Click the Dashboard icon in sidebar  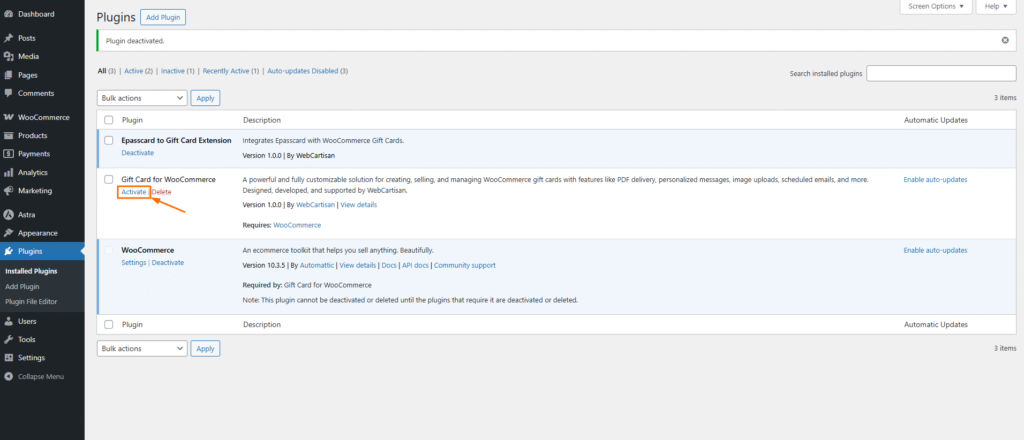[8, 14]
